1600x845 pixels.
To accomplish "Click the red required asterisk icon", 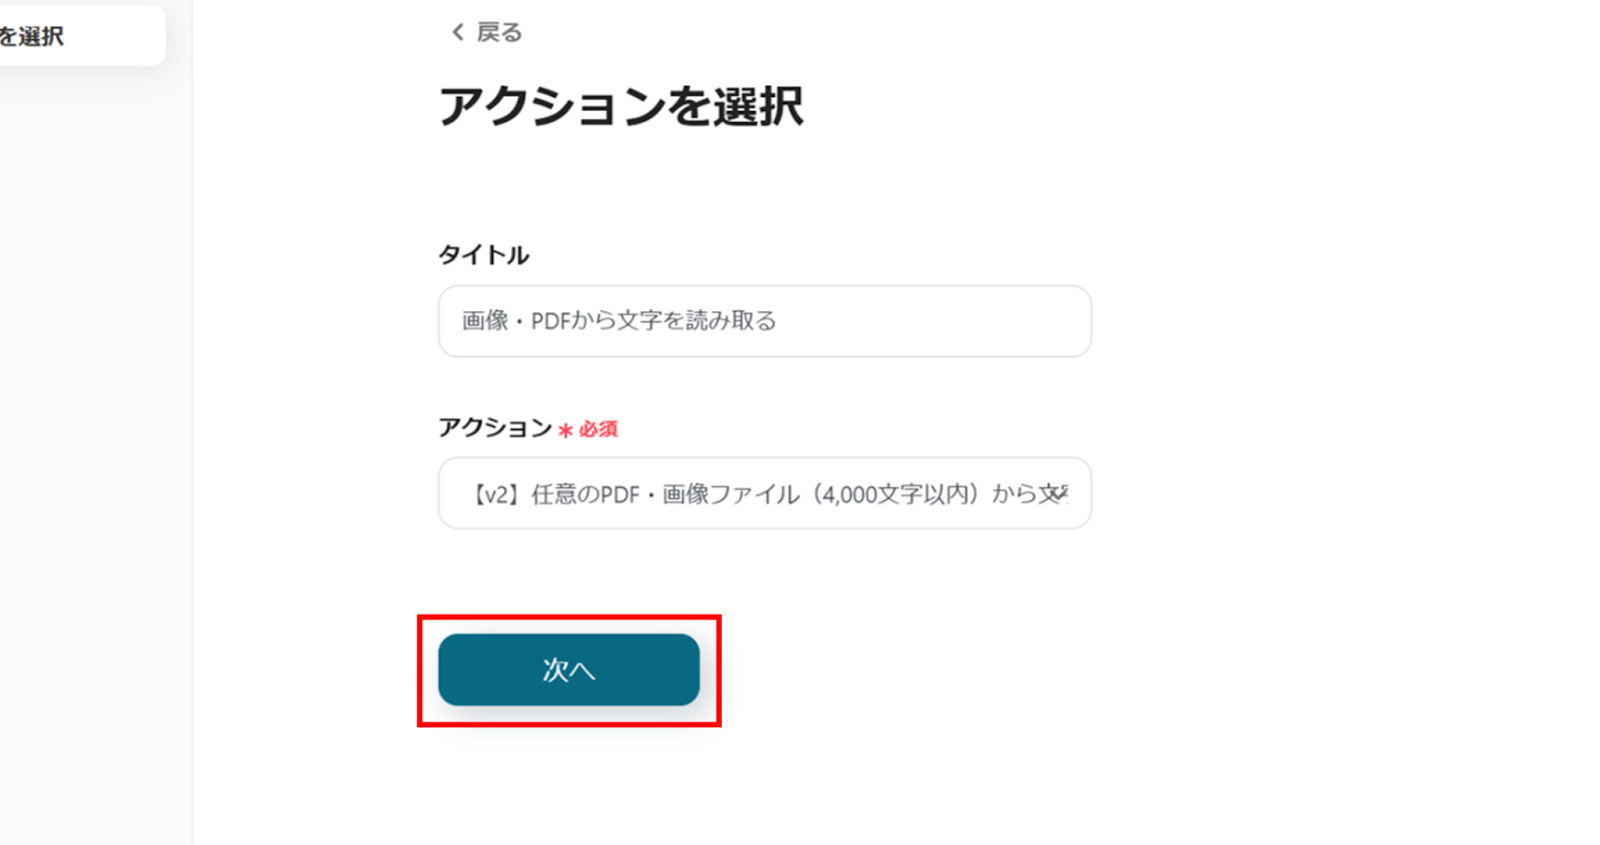I will coord(565,430).
